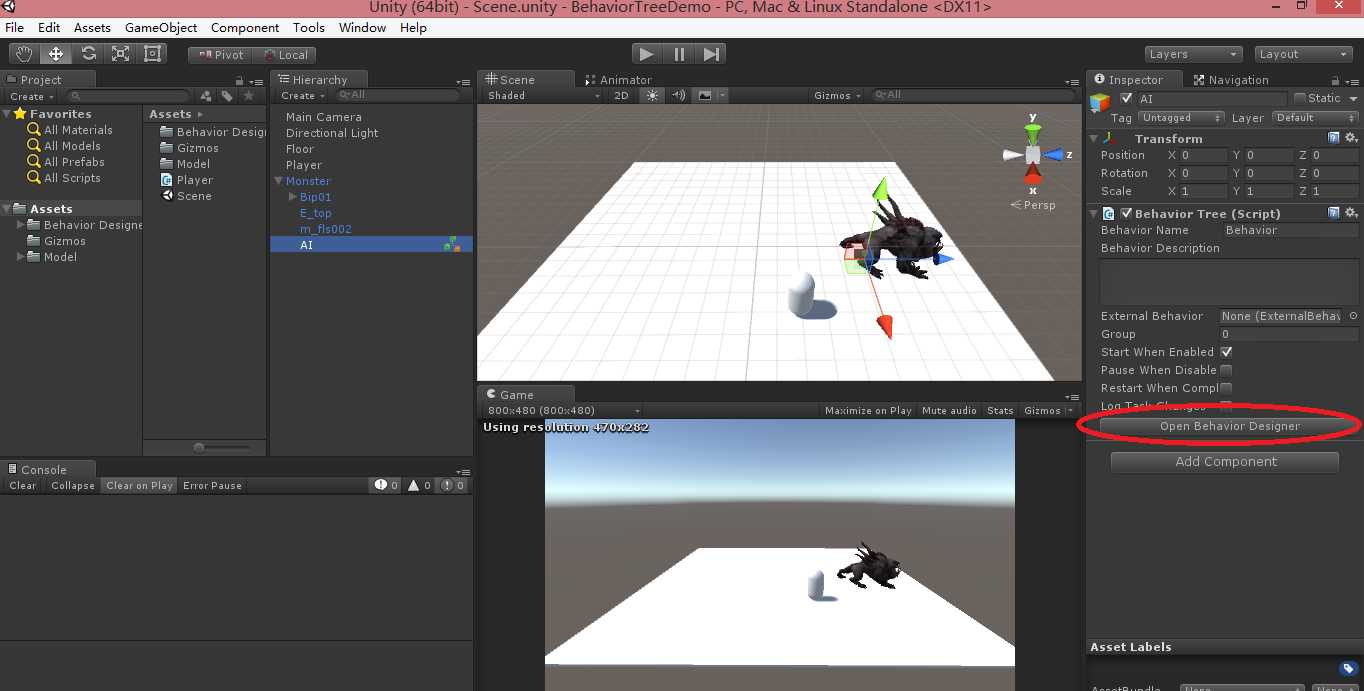
Task: Open Behavior Tree component help icon
Action: 1333,213
